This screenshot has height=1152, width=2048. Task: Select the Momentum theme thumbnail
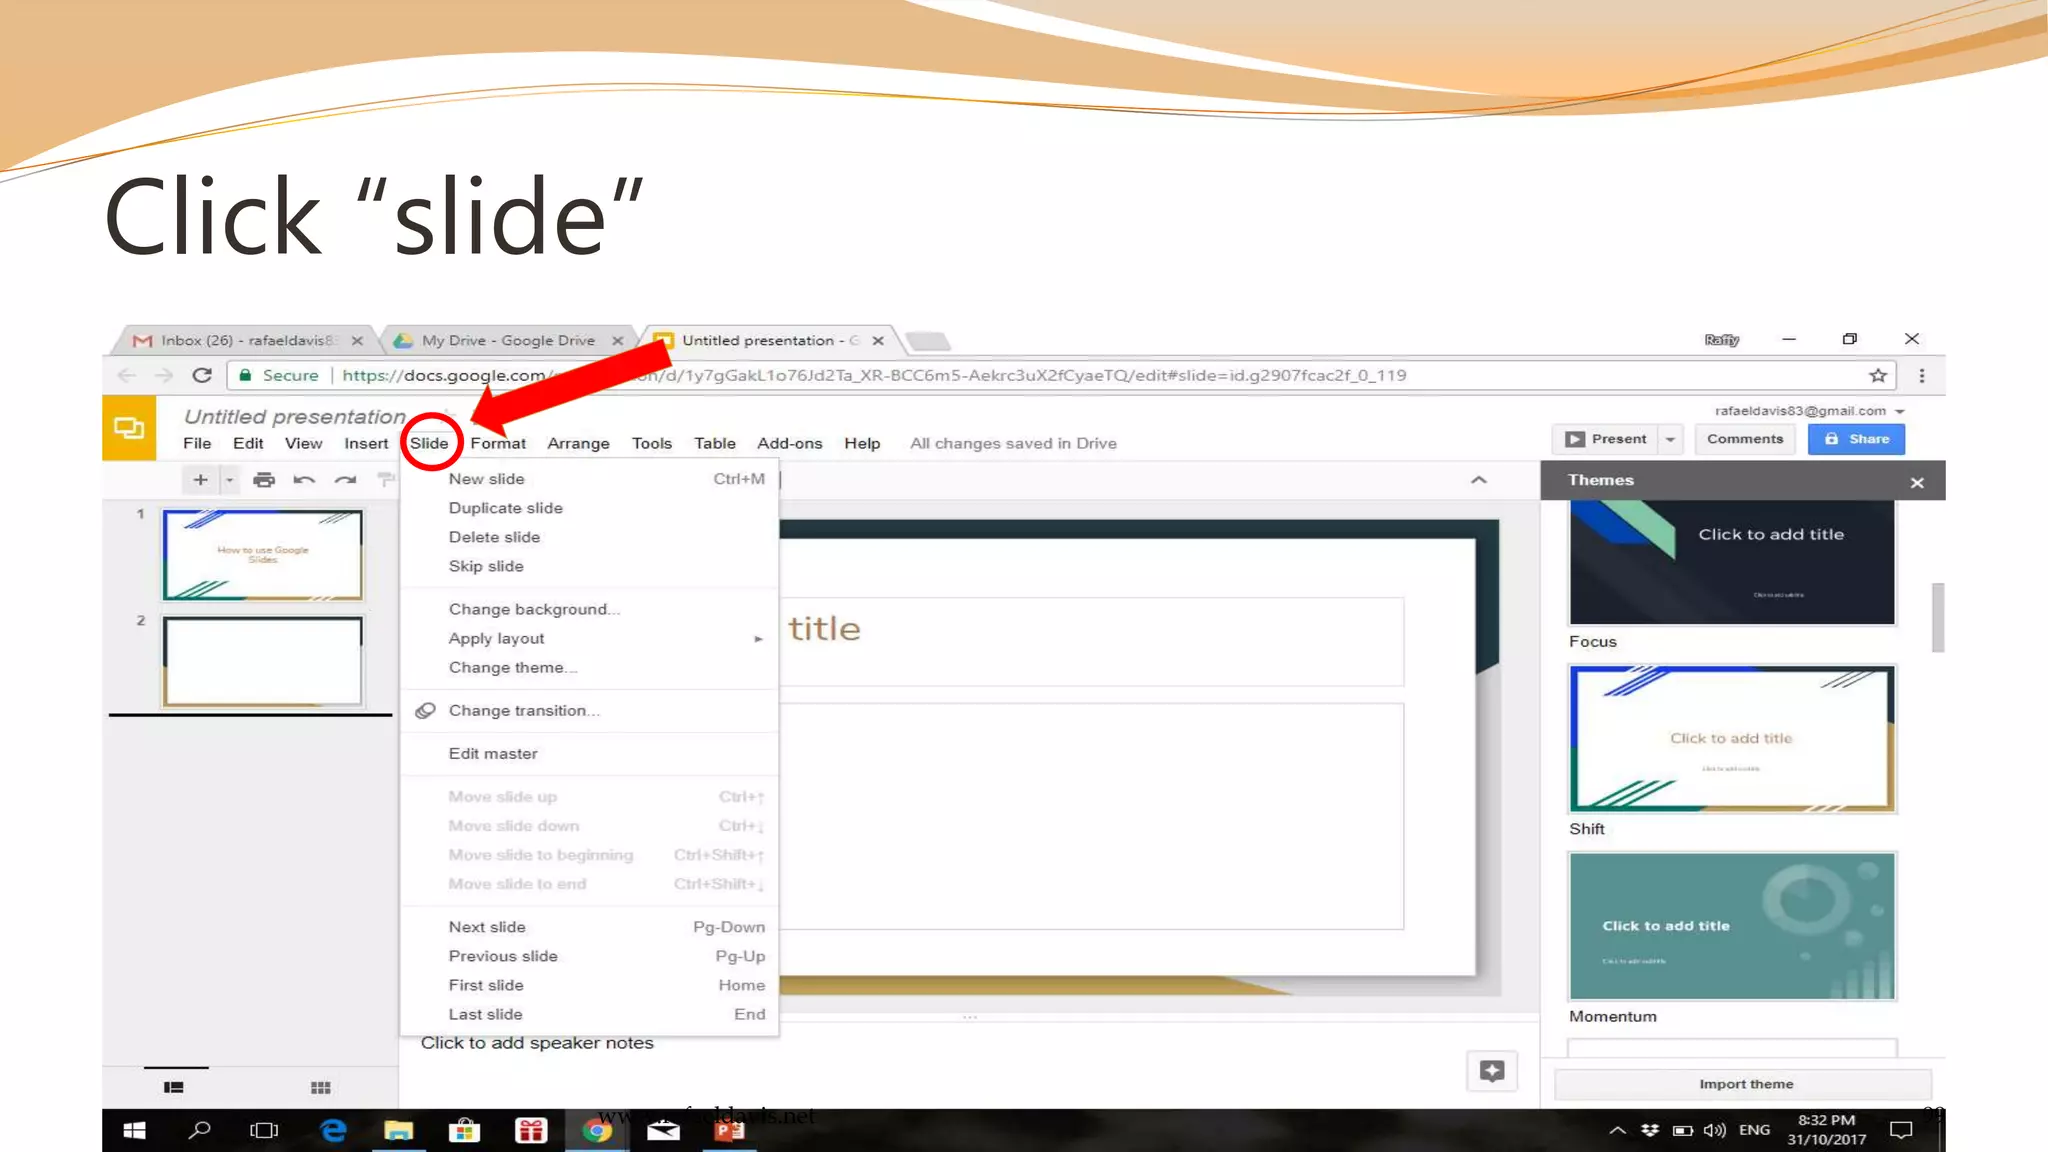1732,926
